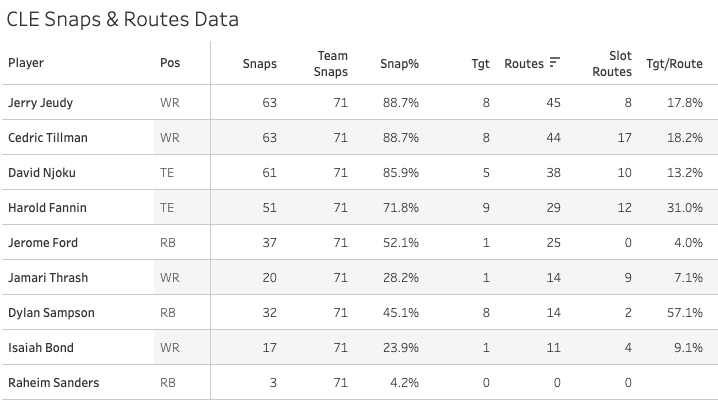The image size is (718, 406).
Task: Click Isaiah Bond player name
Action: tap(41, 348)
